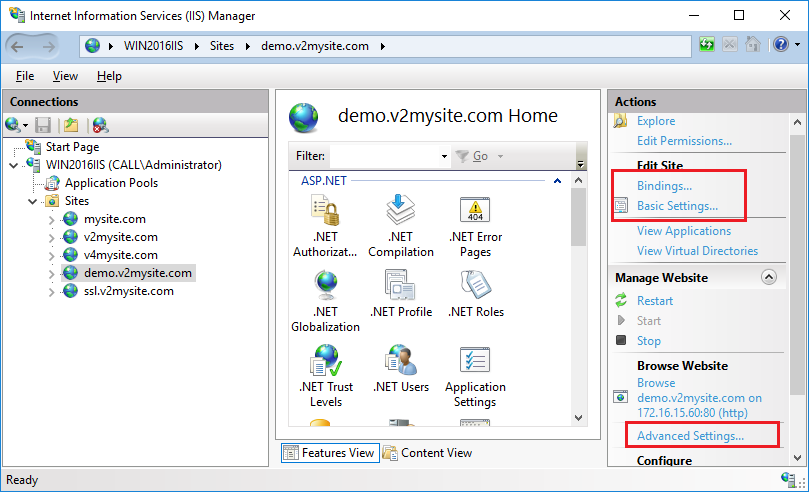
Task: Collapse the WIN2016IIS server node
Action: pyautogui.click(x=14, y=165)
